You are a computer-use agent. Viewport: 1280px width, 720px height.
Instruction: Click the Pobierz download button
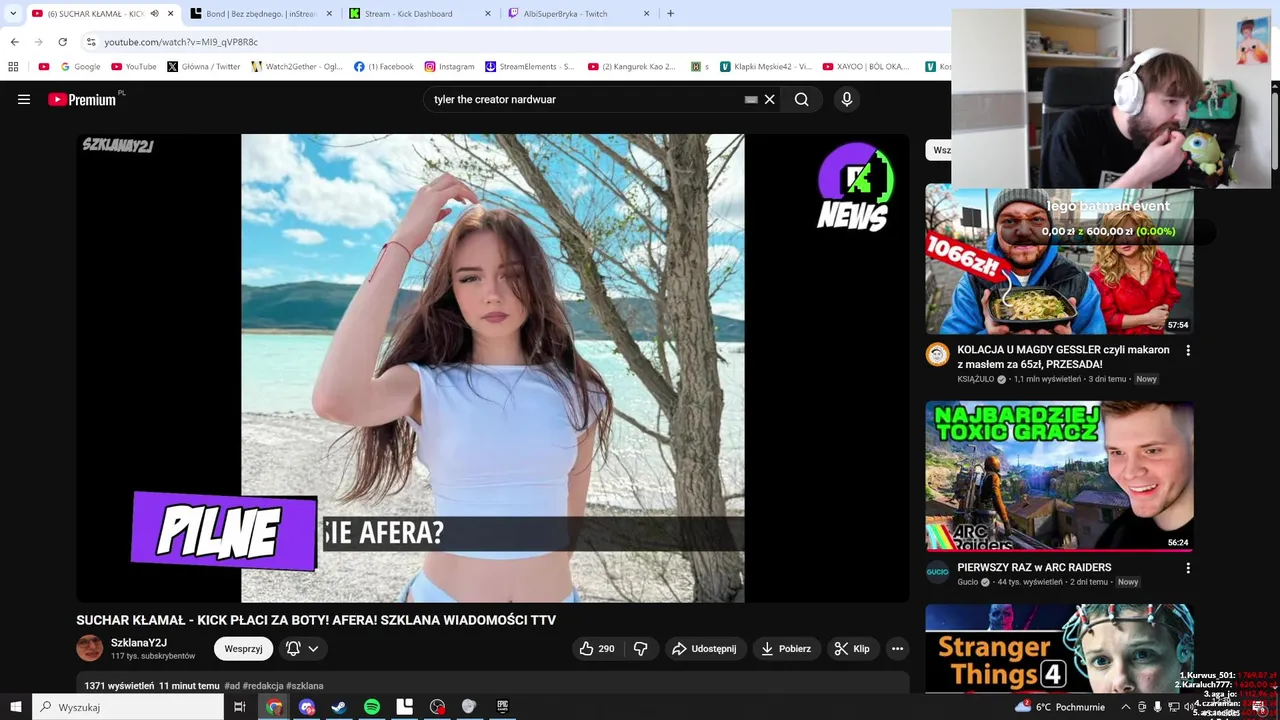786,648
